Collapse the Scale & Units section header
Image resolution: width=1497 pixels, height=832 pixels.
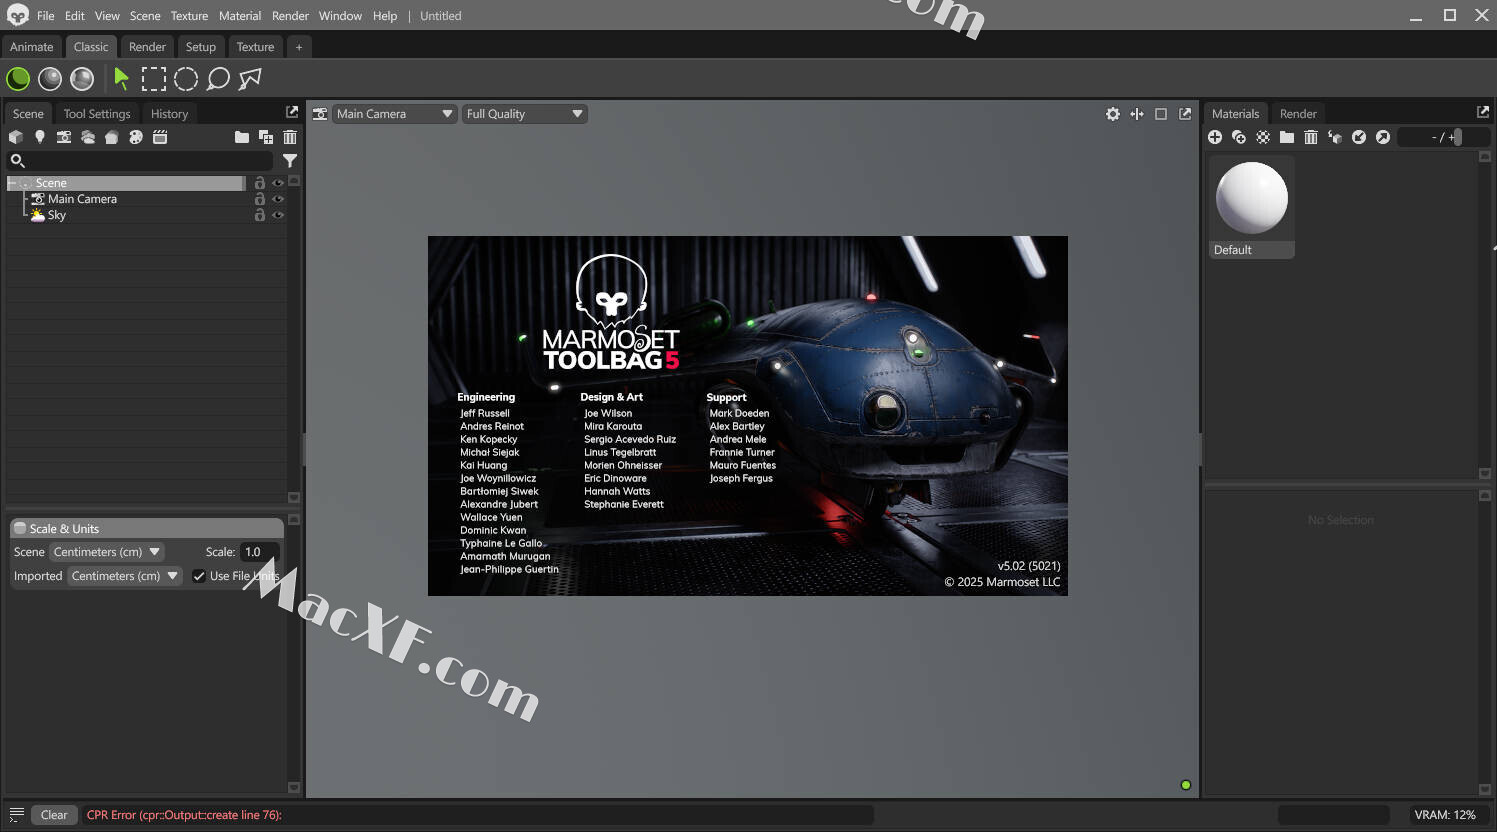pos(147,528)
